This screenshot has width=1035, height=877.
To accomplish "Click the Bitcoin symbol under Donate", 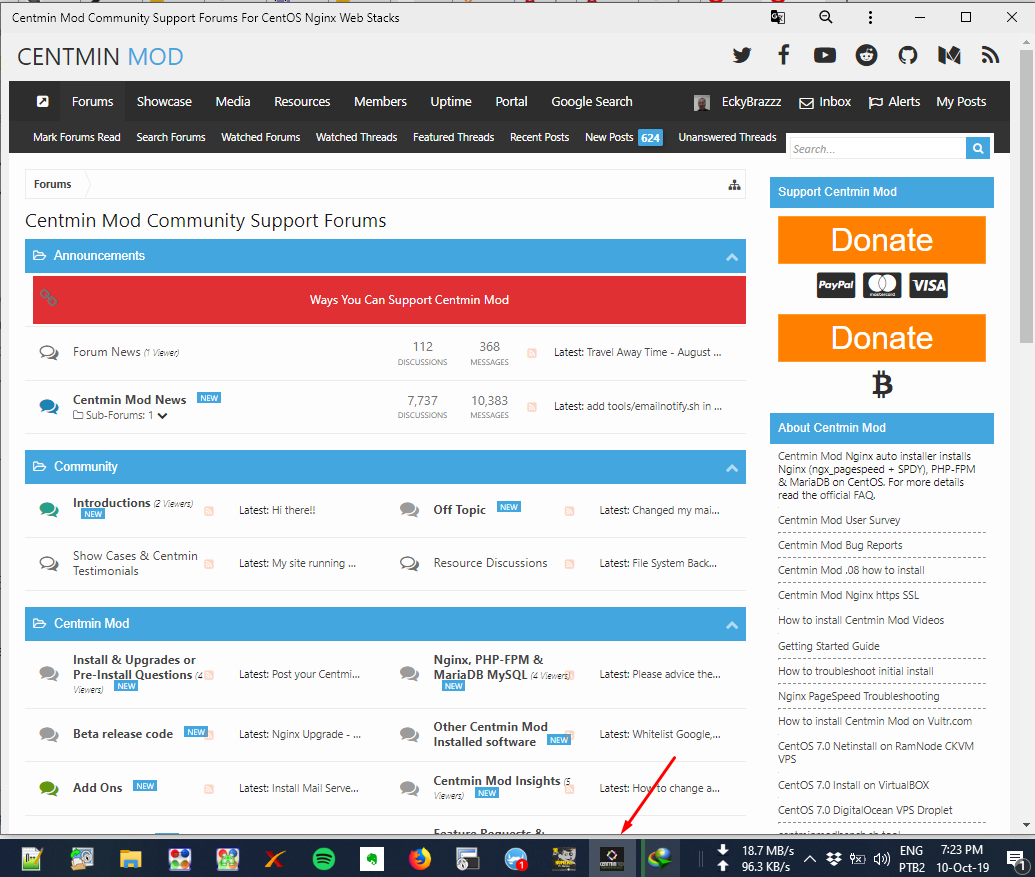I will tap(882, 385).
